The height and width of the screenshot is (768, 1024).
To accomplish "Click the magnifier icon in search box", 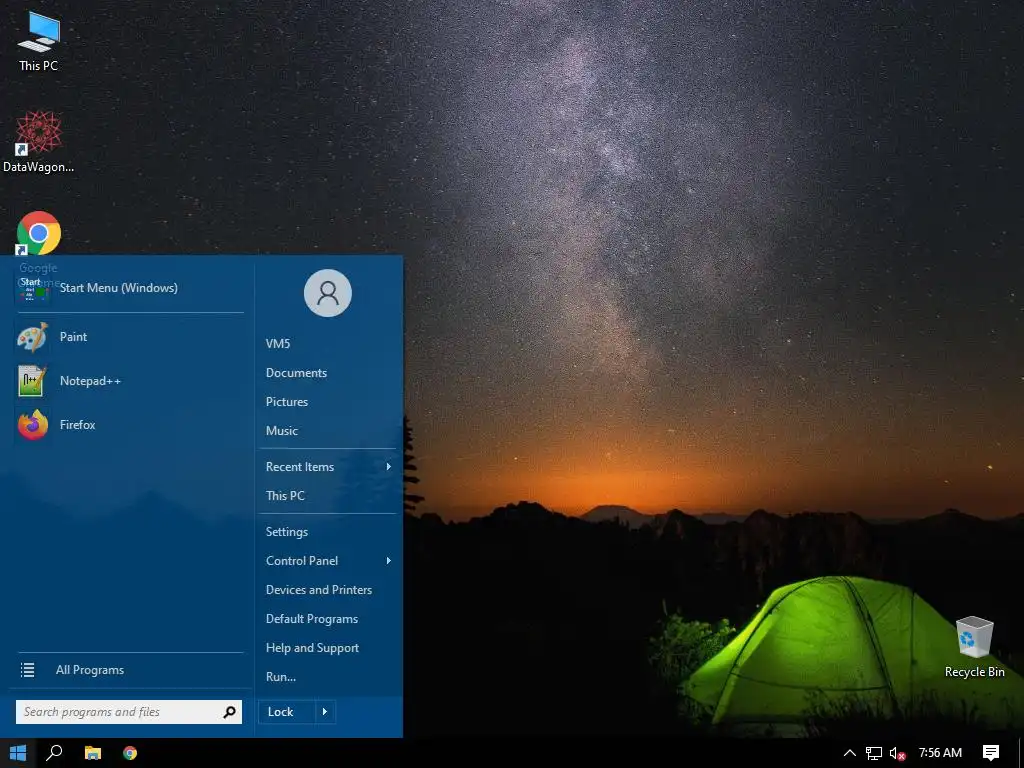I will [x=230, y=712].
